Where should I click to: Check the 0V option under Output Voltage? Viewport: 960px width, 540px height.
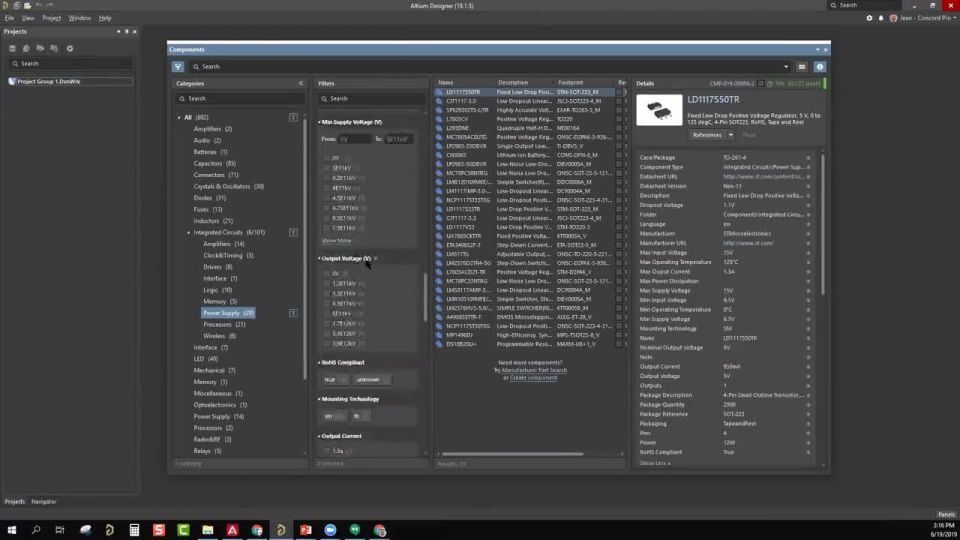tap(326, 274)
